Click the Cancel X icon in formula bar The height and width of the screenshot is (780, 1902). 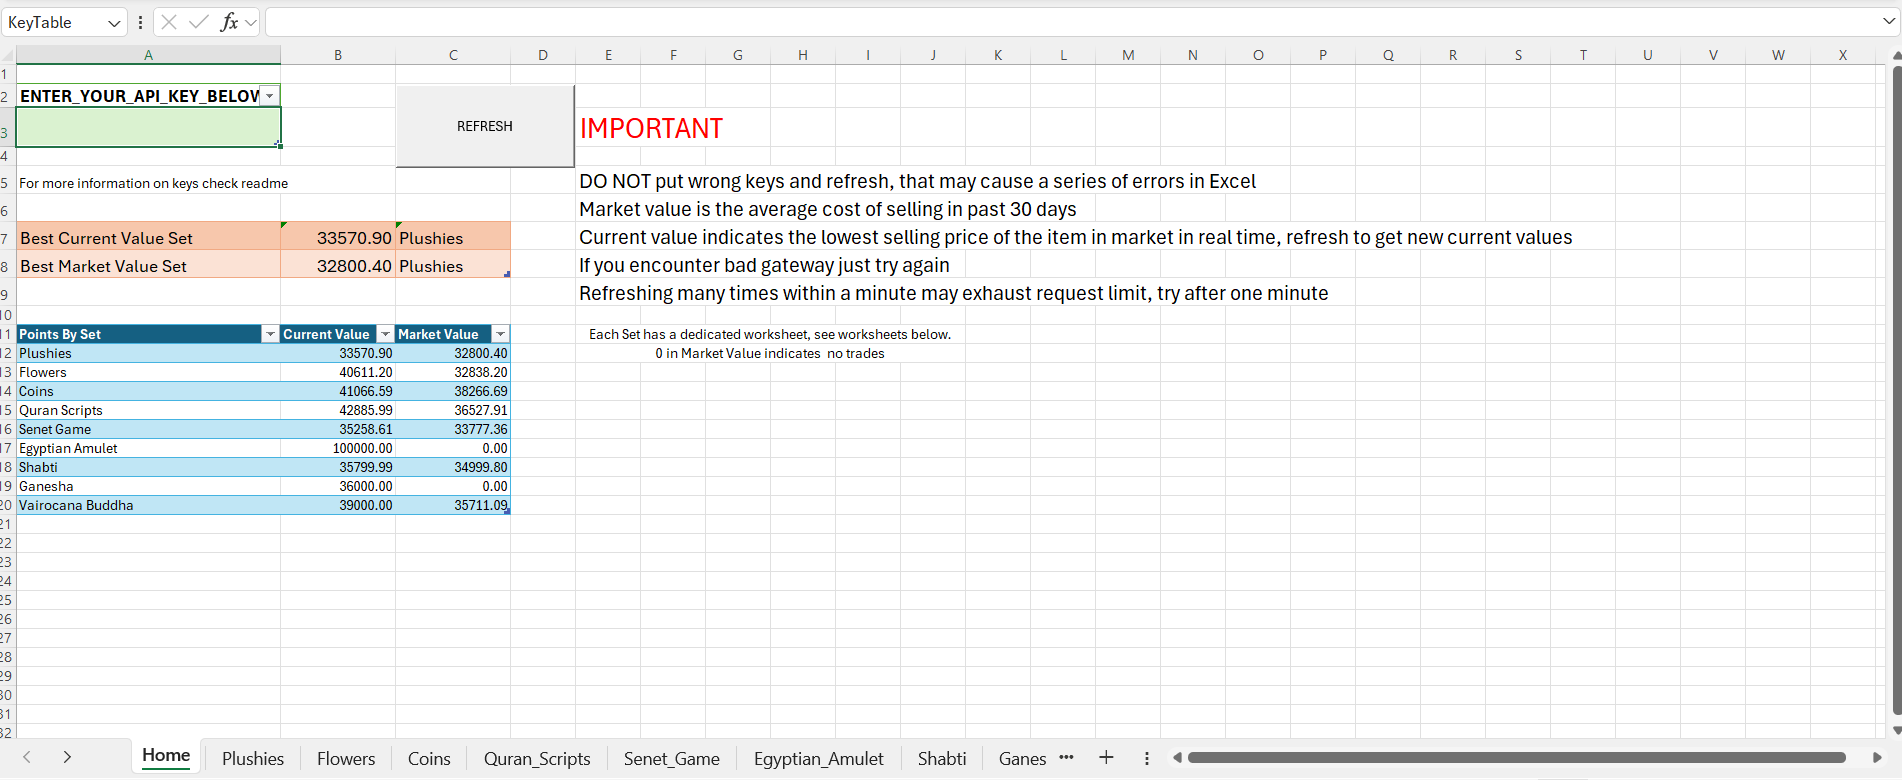click(169, 22)
